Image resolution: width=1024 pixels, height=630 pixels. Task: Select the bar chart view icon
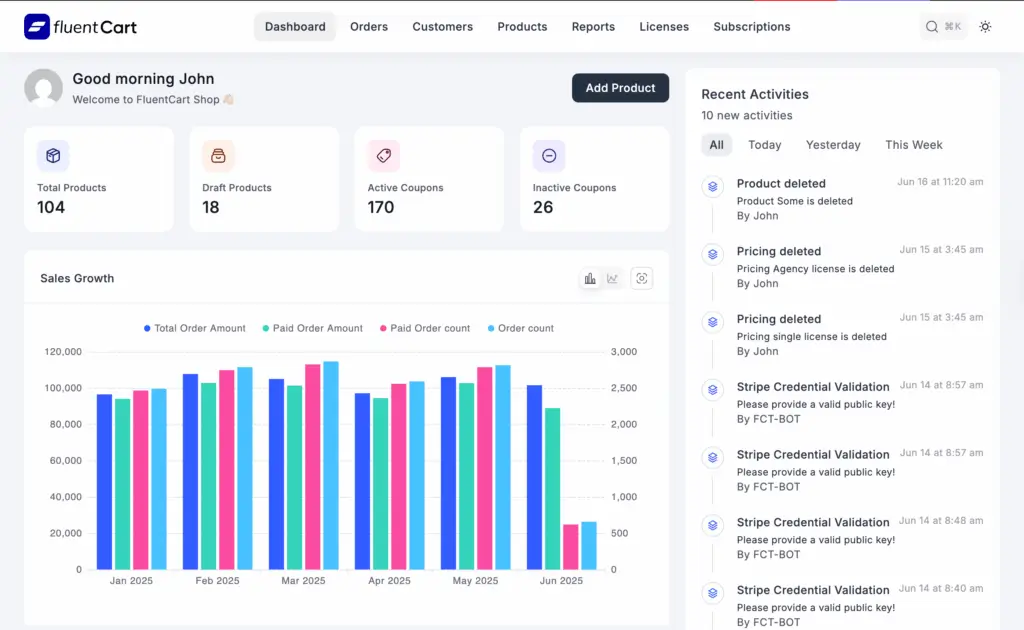point(590,278)
